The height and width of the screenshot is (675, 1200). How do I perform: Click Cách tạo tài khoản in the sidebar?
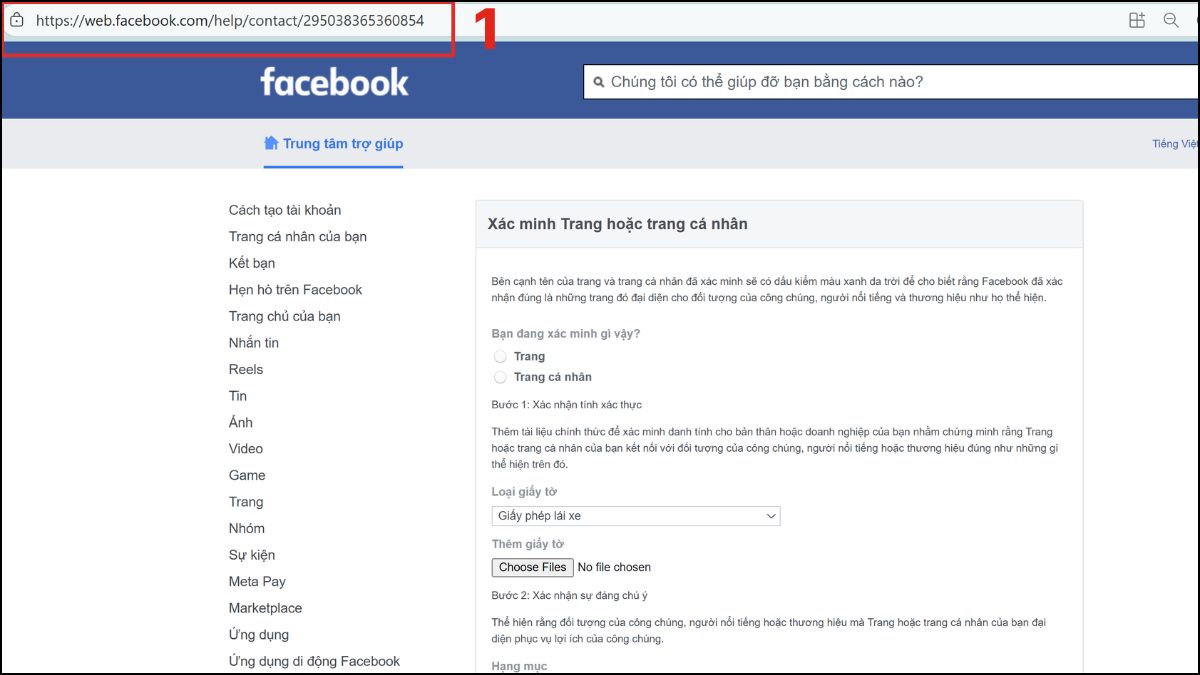pyautogui.click(x=283, y=210)
